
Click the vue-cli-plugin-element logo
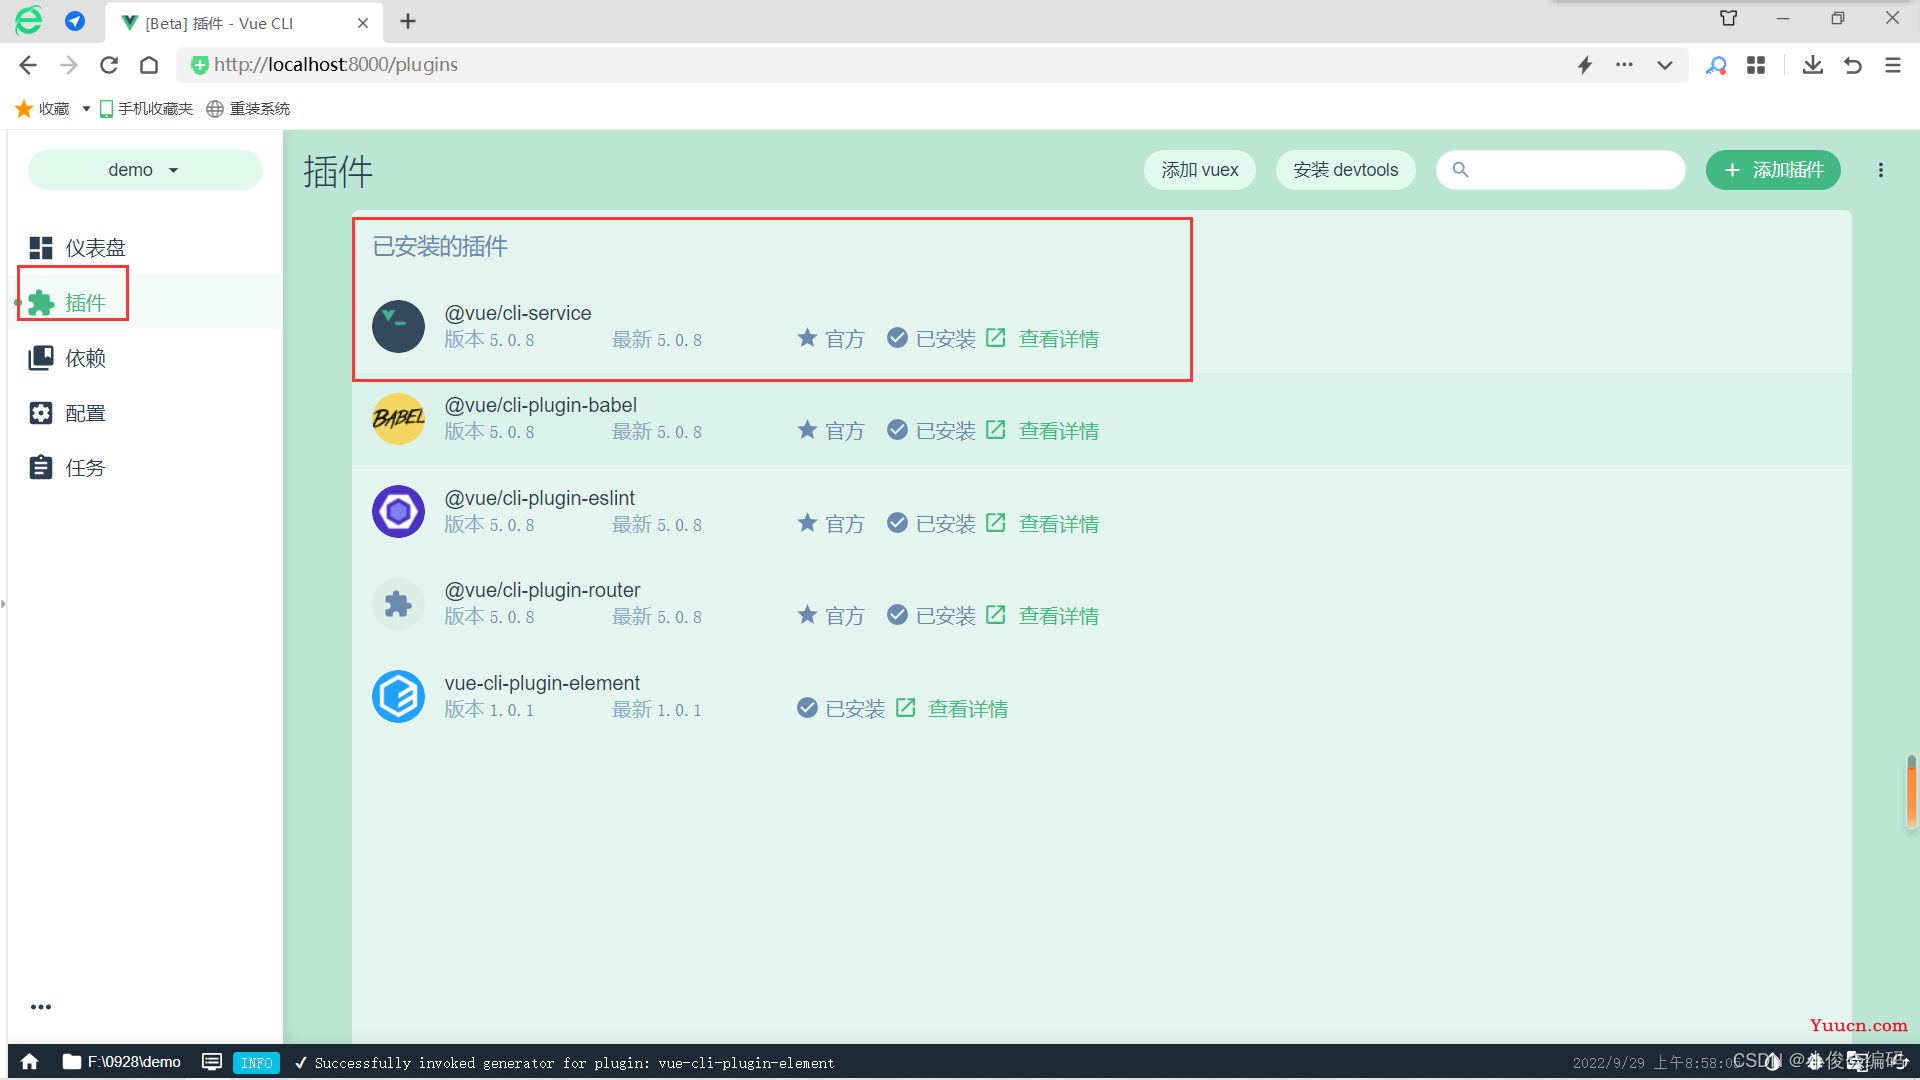point(398,696)
